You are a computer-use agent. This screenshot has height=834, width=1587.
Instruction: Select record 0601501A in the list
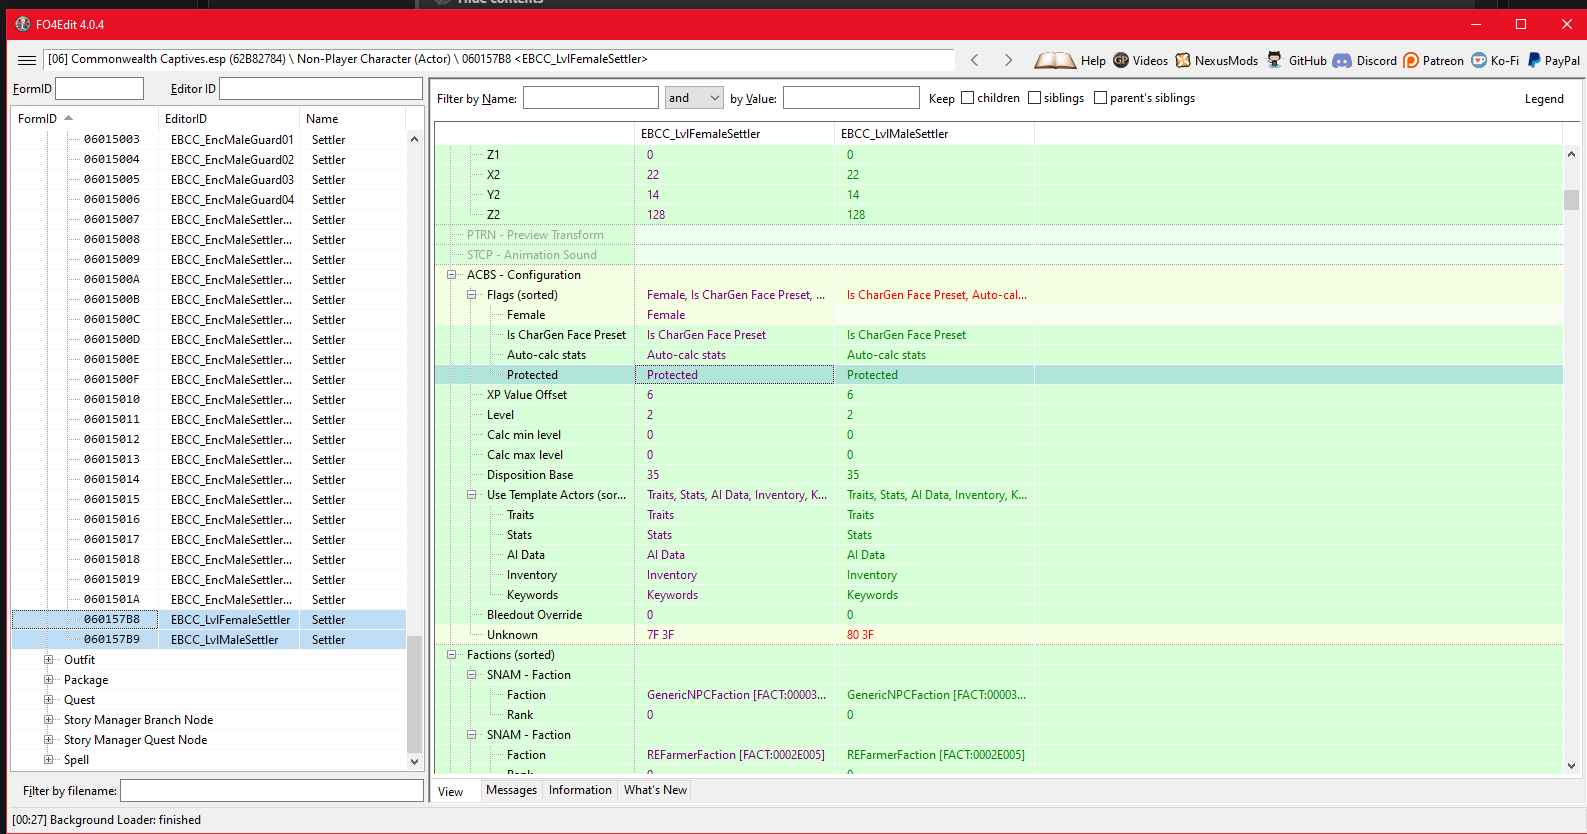pos(209,600)
